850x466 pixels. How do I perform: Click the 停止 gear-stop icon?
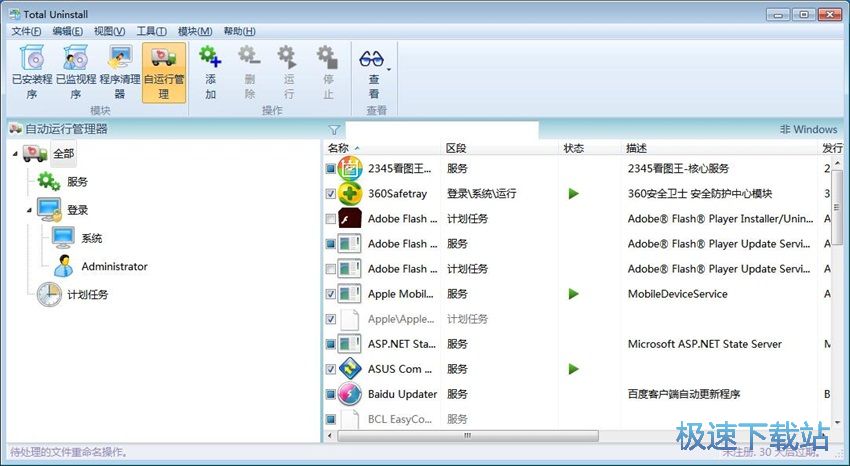coord(327,56)
